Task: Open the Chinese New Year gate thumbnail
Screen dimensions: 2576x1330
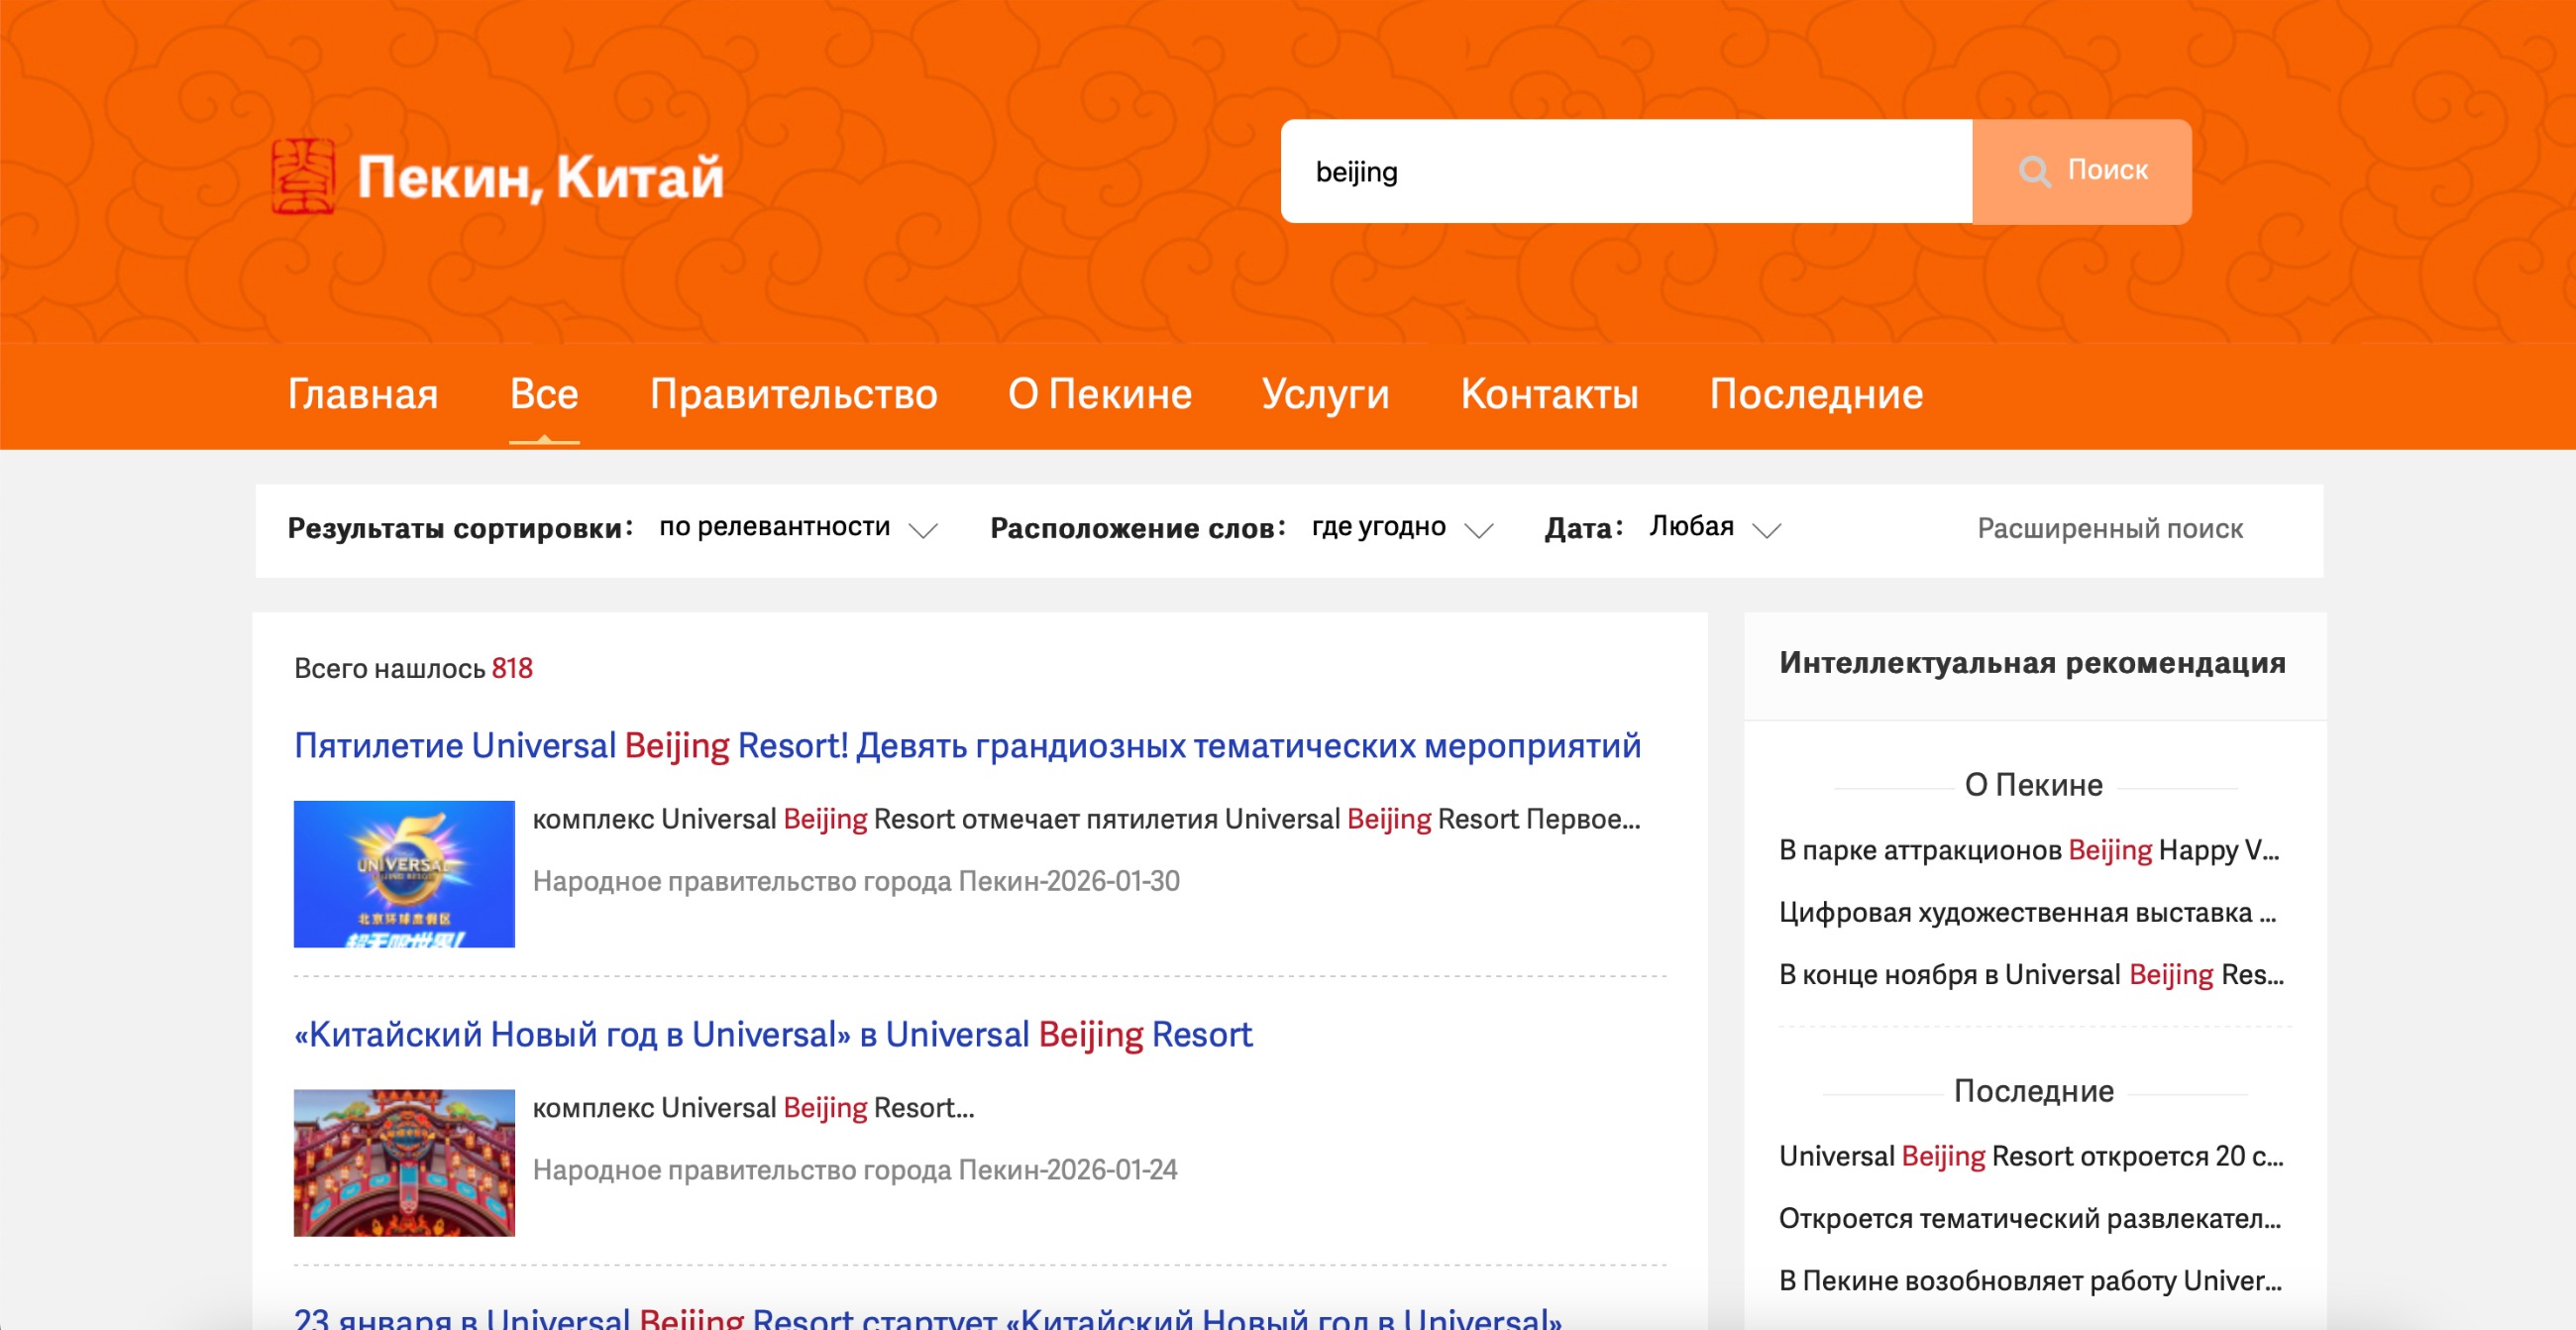Action: click(404, 1162)
